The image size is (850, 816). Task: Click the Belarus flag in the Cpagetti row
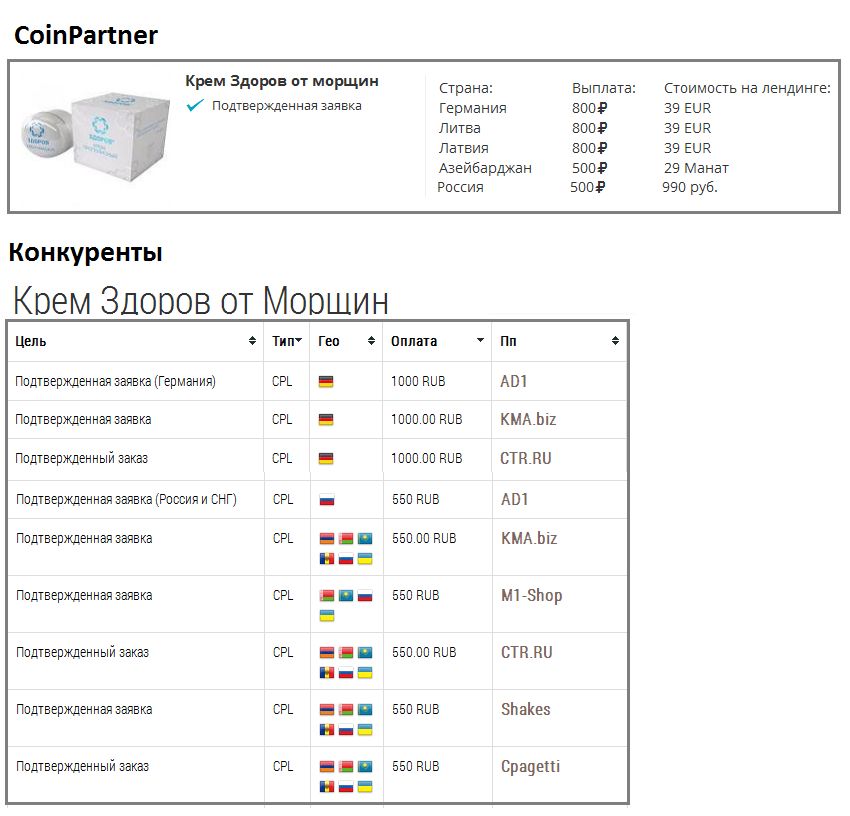[x=346, y=766]
